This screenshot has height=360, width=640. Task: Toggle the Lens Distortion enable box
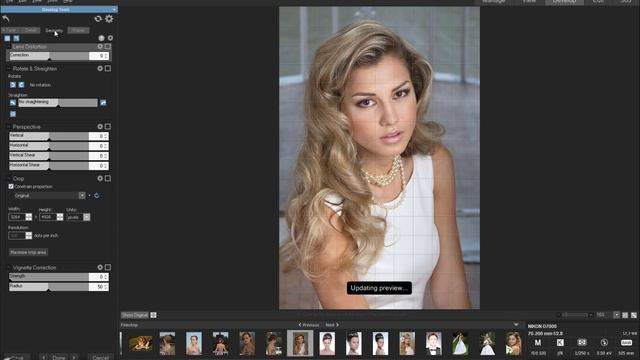point(108,47)
